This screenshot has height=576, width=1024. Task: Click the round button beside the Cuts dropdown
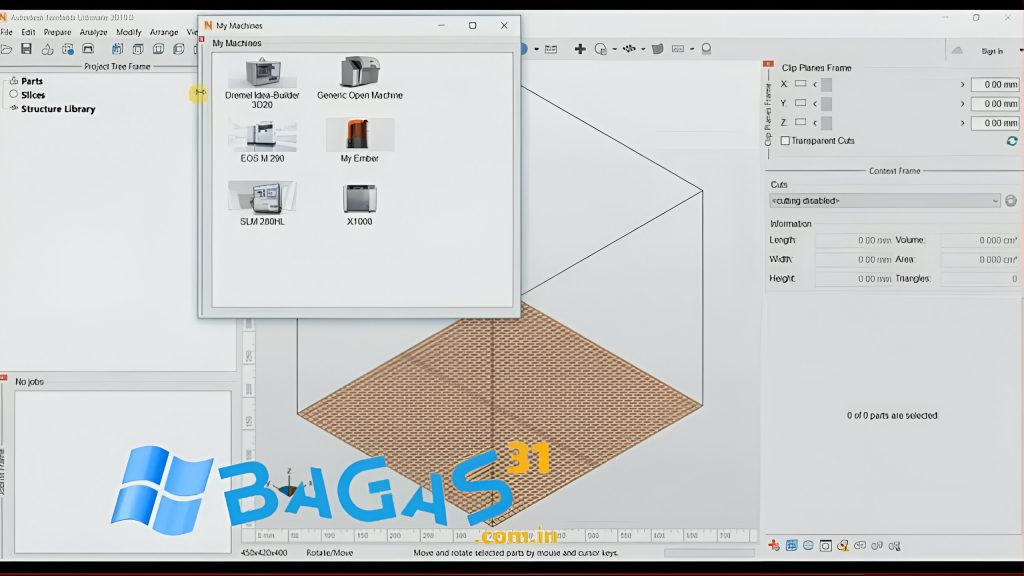point(1011,200)
